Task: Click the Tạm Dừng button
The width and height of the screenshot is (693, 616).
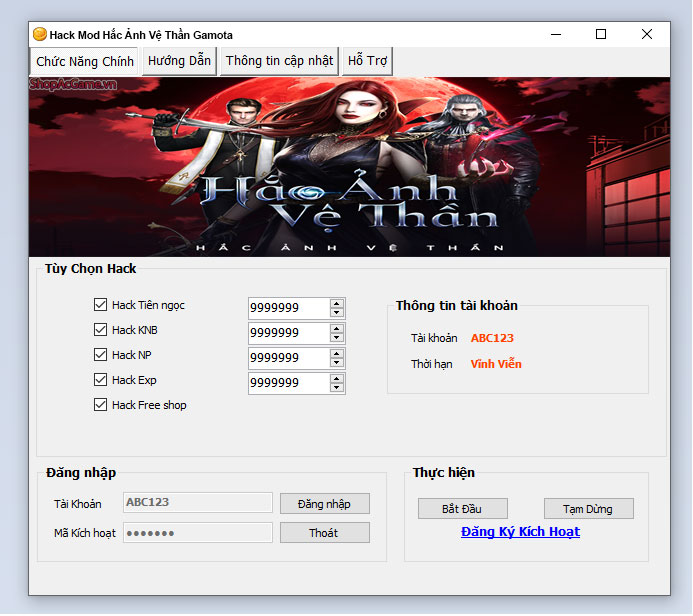Action: (x=589, y=509)
